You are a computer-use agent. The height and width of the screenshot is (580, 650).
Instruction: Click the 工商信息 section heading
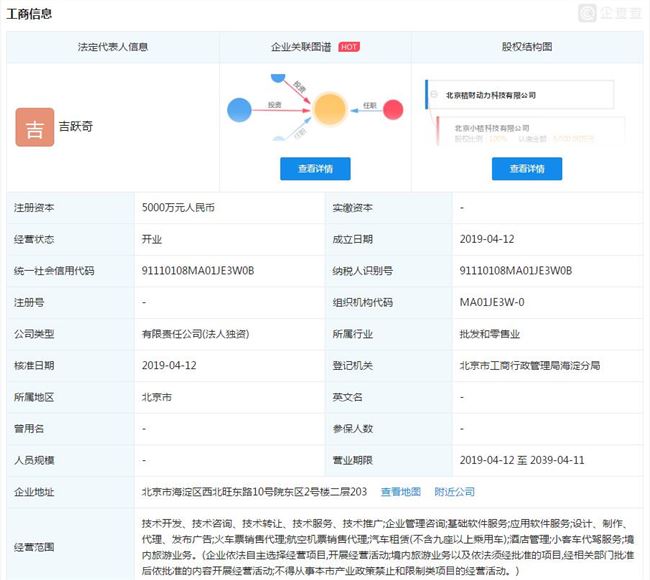[x=29, y=14]
